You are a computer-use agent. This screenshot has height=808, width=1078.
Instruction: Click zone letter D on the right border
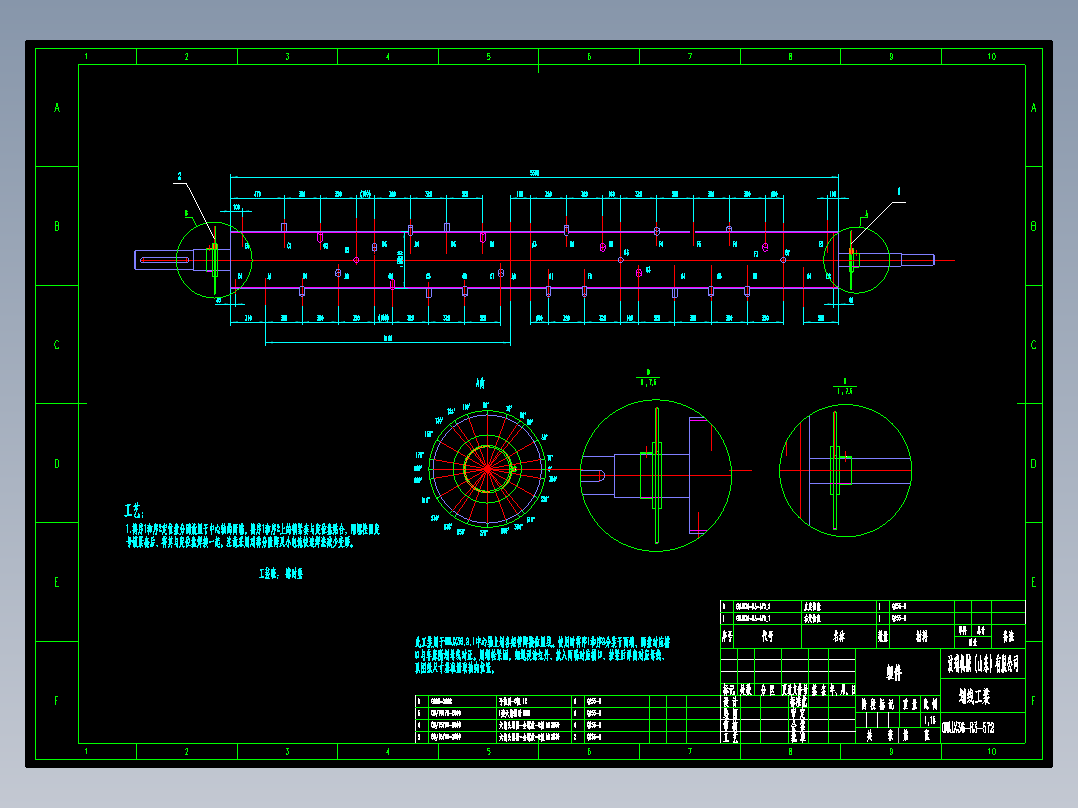pos(1033,463)
